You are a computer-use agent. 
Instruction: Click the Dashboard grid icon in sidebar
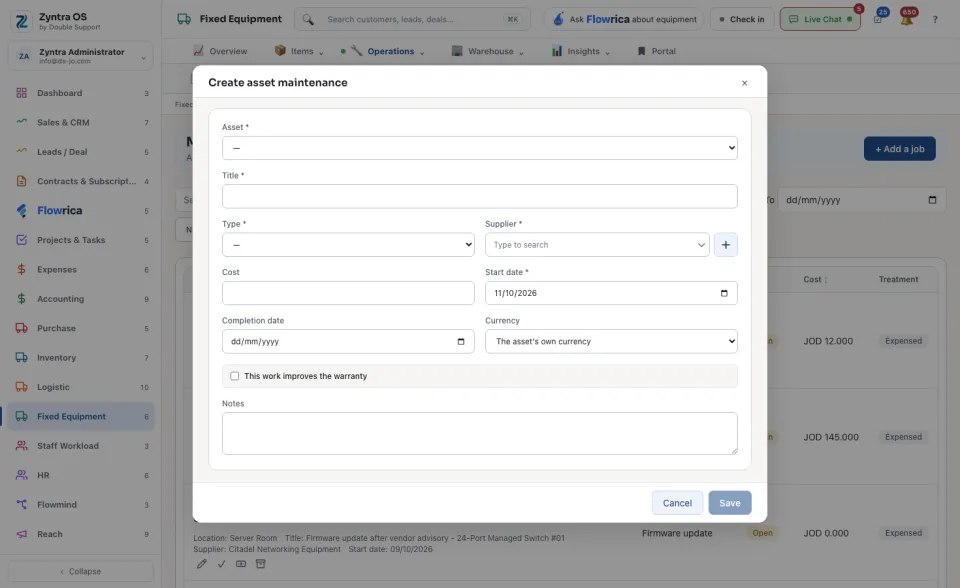point(21,93)
